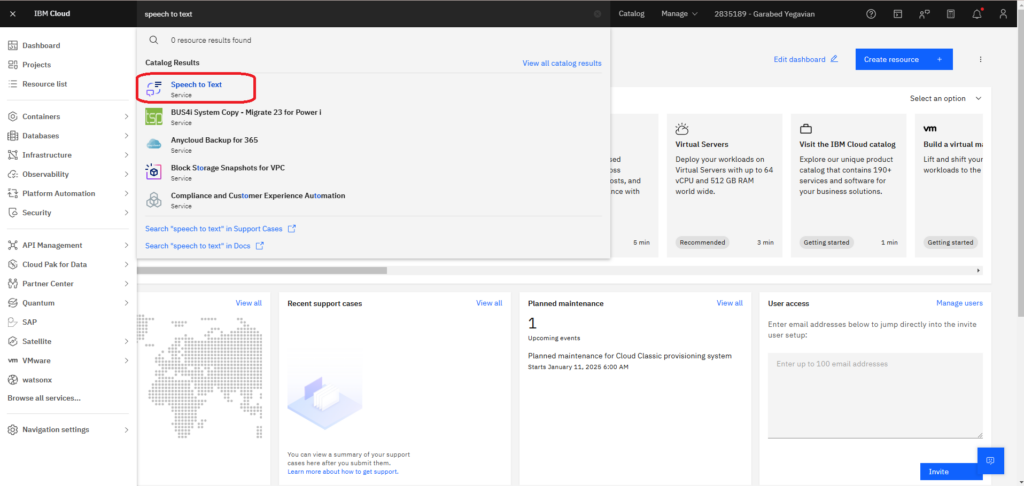Close the navigation menu X icon
1024x486 pixels.
point(13,14)
